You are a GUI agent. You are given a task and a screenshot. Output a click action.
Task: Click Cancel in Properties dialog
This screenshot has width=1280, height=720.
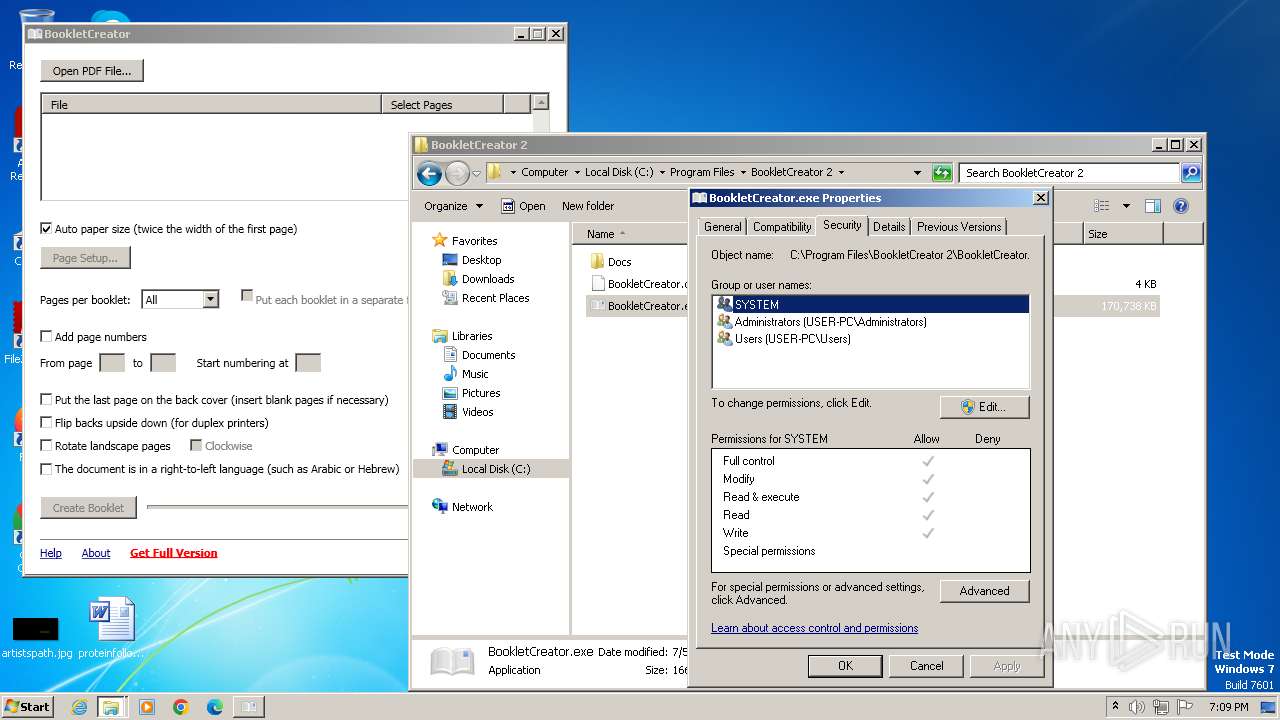[926, 666]
